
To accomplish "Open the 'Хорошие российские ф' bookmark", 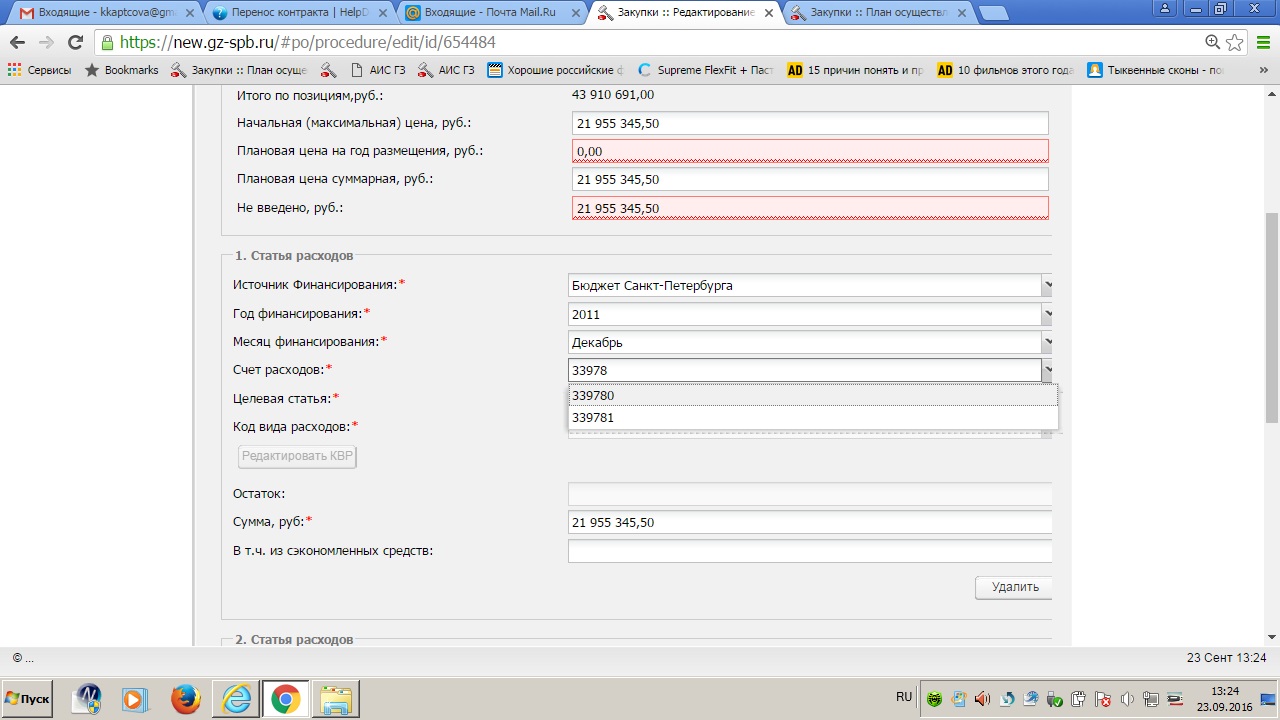I will [555, 70].
